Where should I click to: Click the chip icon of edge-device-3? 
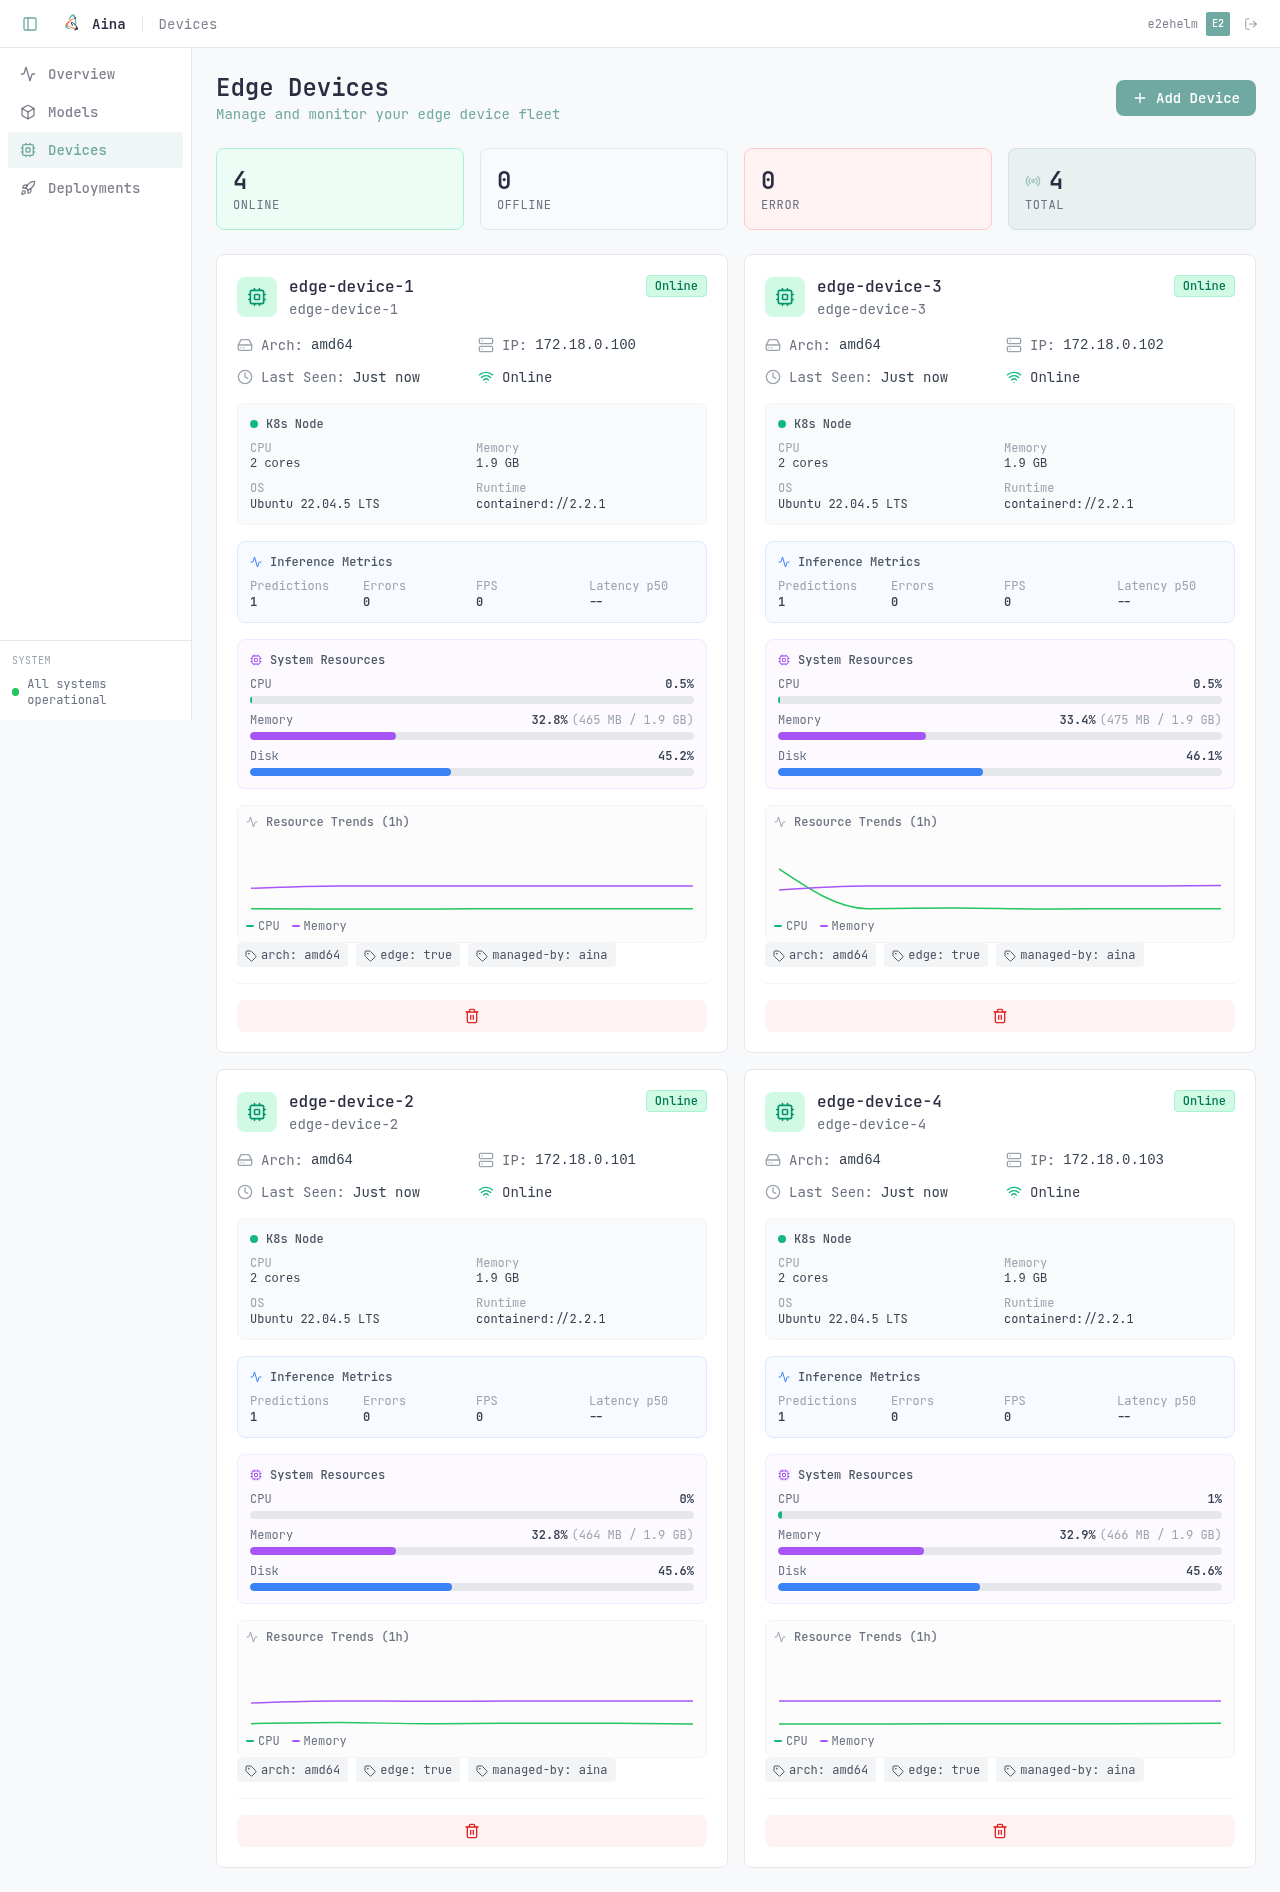pyautogui.click(x=785, y=297)
